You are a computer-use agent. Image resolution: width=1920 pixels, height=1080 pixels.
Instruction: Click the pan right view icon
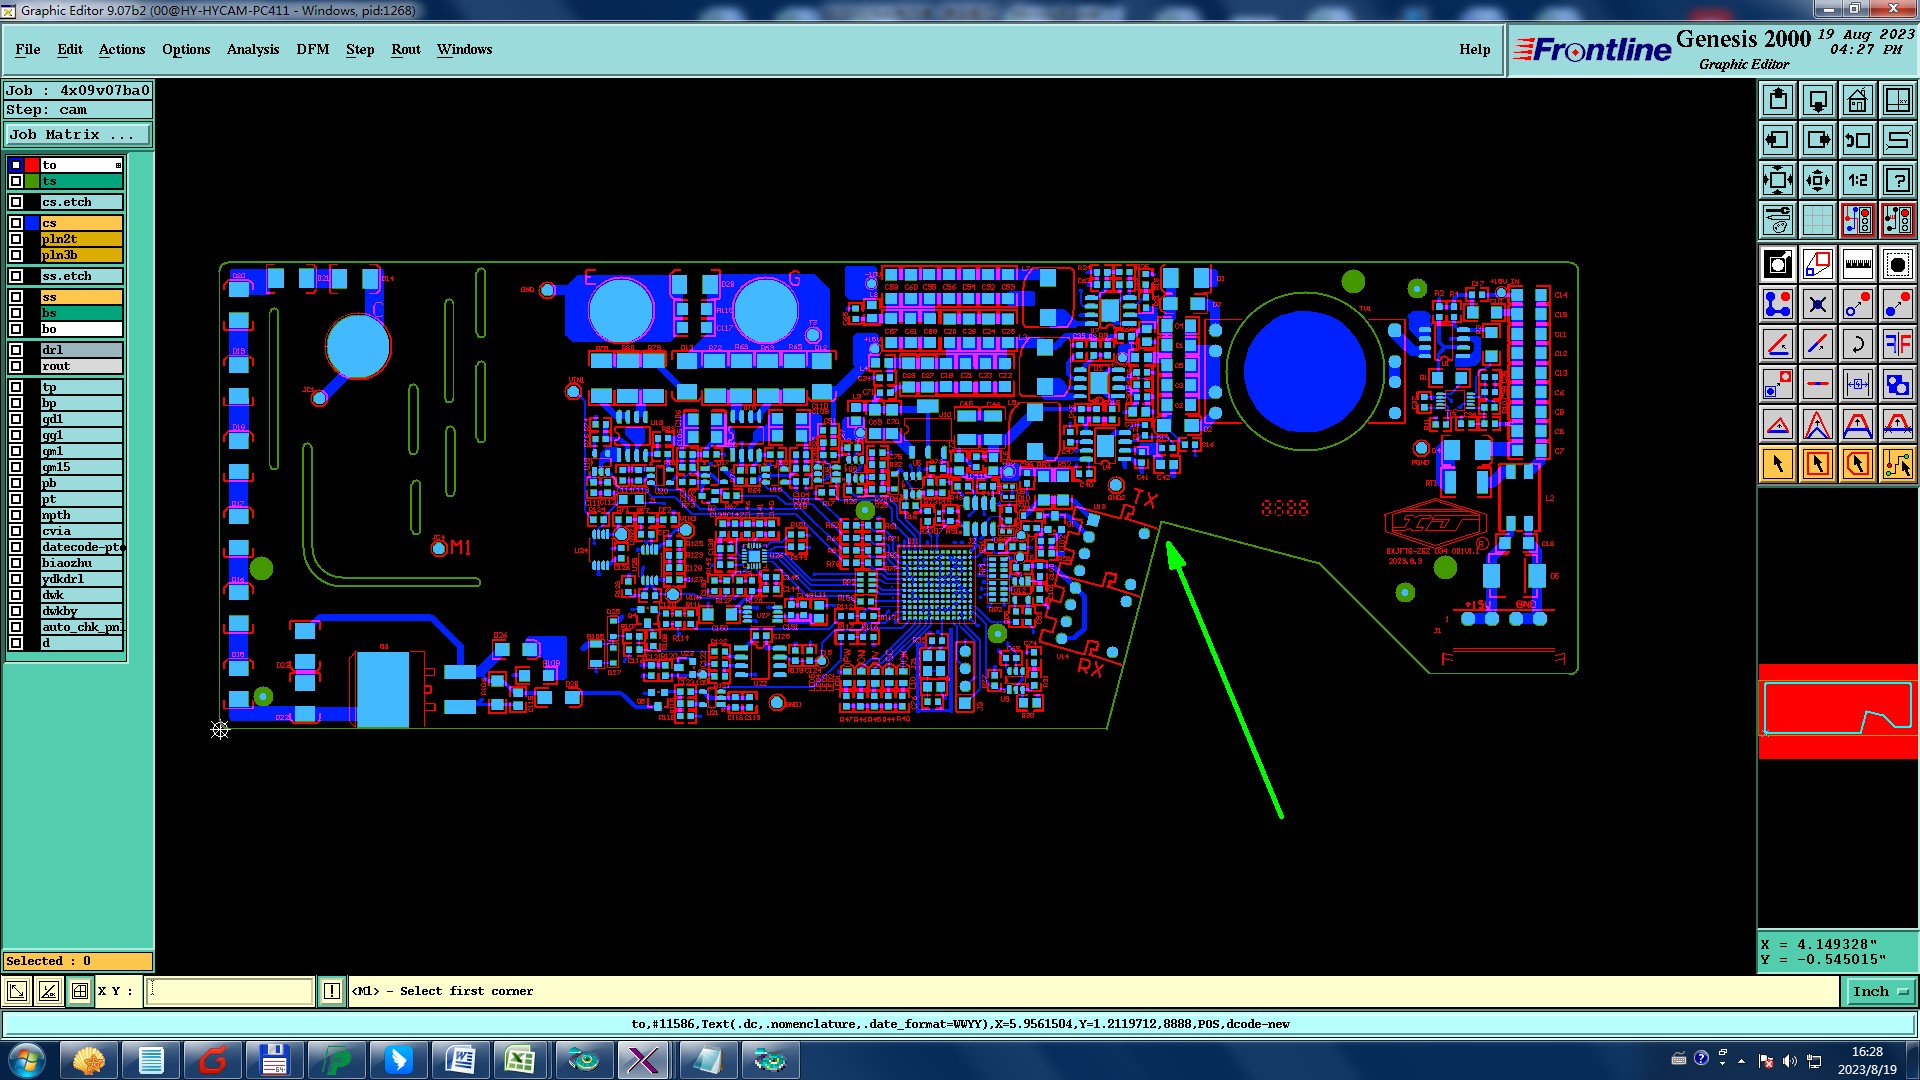tap(1818, 140)
